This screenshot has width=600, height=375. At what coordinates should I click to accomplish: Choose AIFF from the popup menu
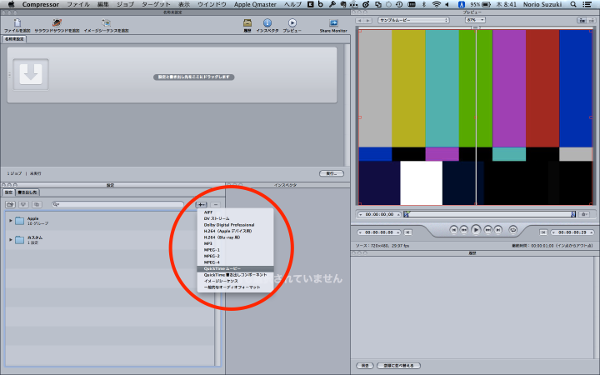(235, 212)
